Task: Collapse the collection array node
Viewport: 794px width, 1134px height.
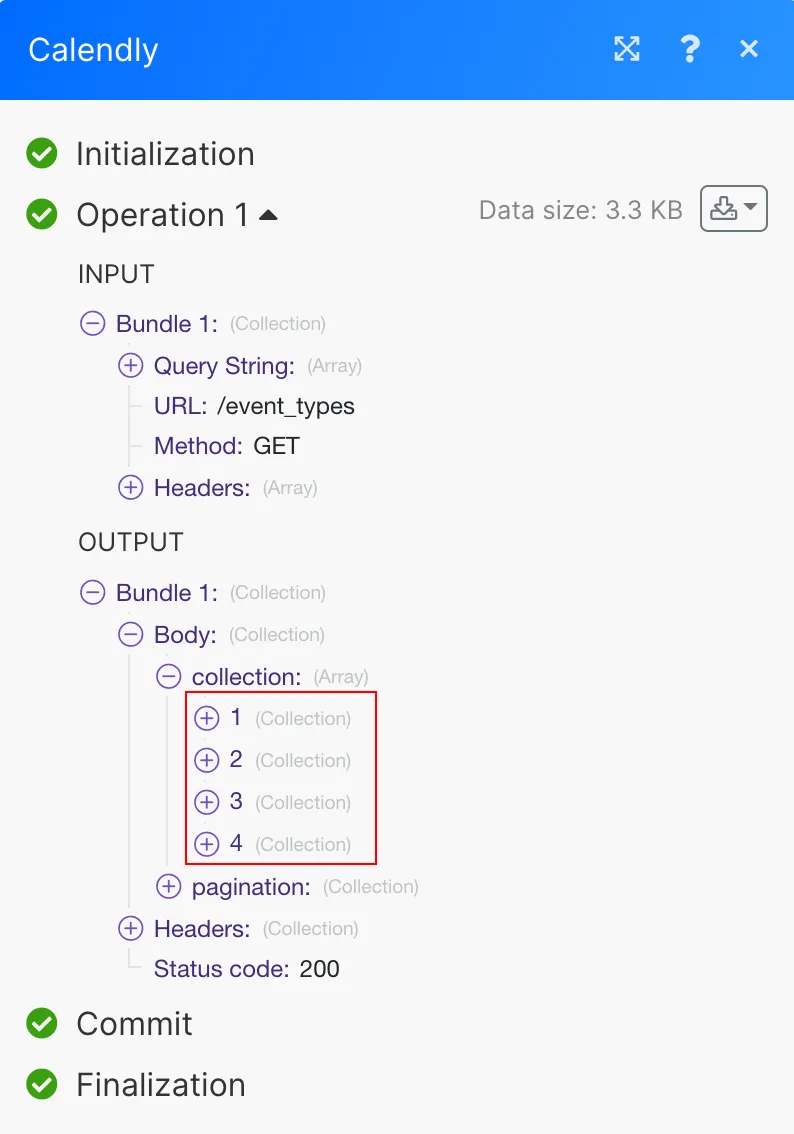Action: [169, 677]
